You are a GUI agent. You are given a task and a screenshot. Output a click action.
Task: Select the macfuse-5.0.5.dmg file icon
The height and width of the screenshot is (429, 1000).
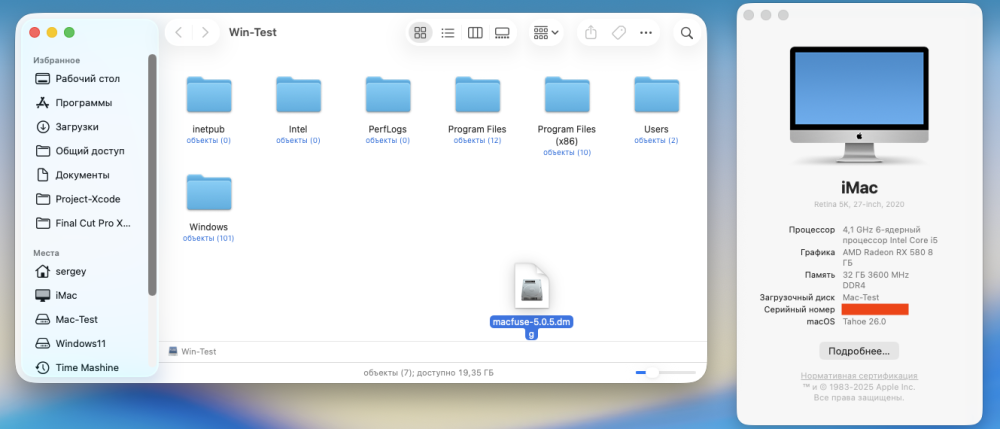[532, 287]
